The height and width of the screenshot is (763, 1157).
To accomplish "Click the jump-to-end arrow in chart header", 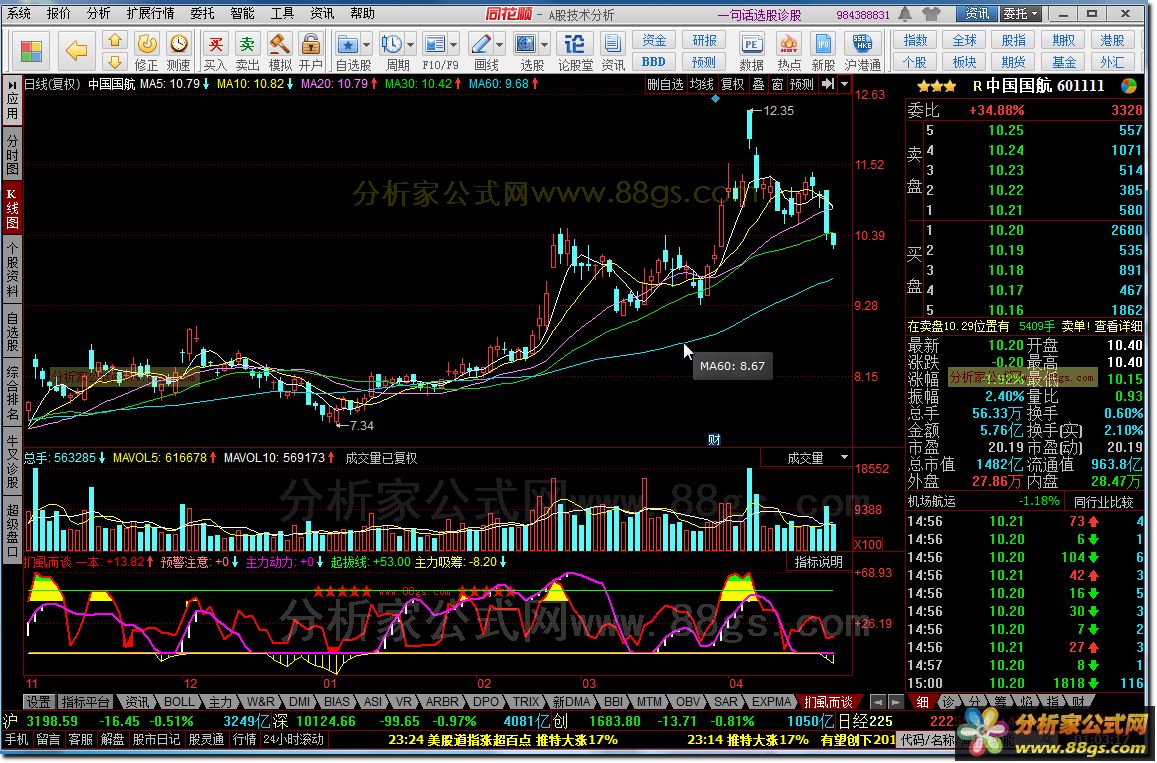I will click(828, 84).
